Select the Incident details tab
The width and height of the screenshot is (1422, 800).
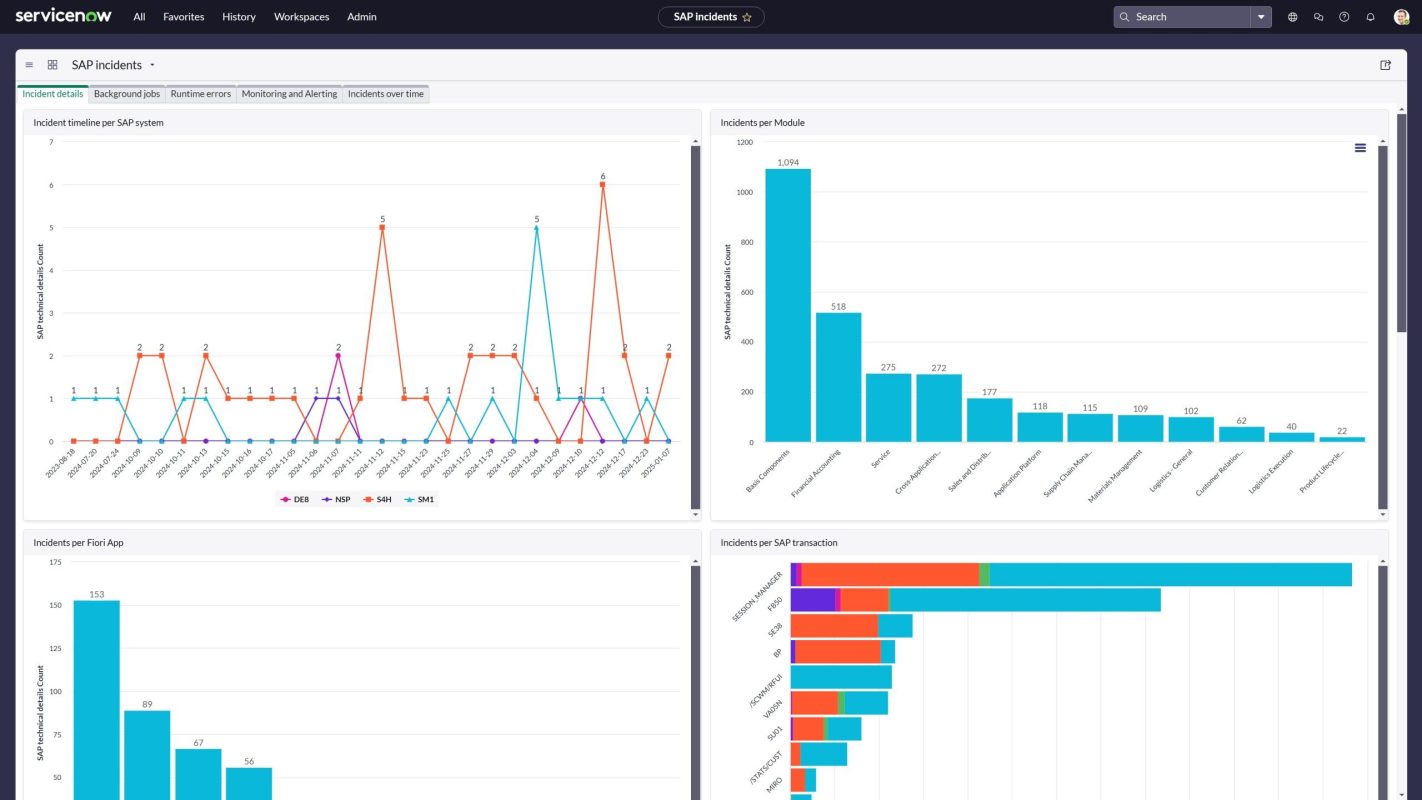click(x=53, y=94)
